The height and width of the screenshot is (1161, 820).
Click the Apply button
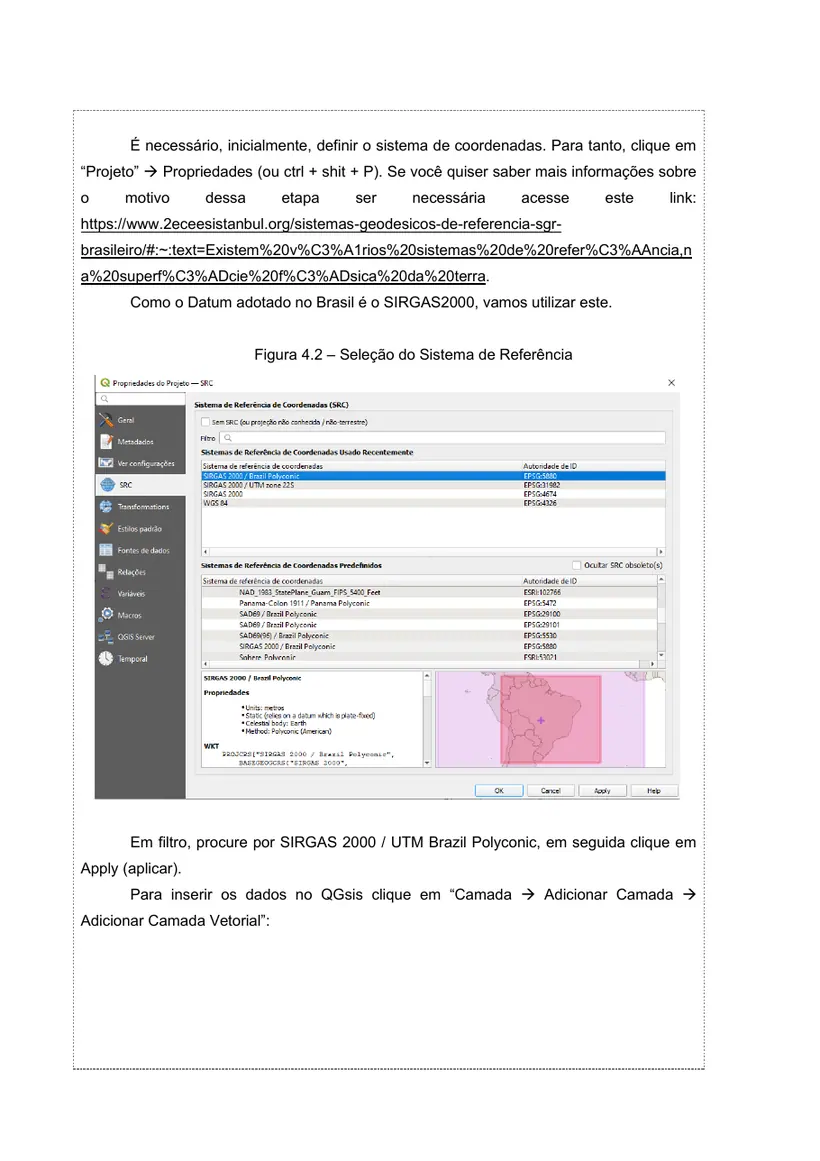coord(602,791)
